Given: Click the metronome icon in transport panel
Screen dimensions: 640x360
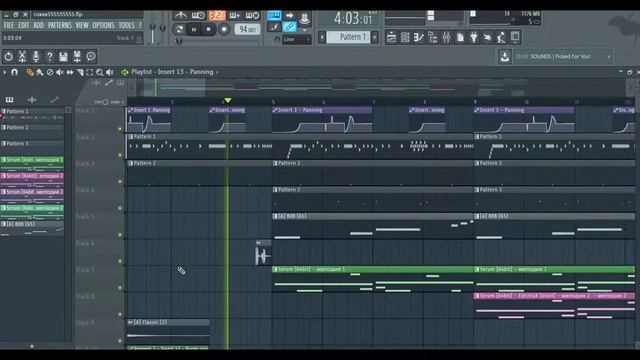Looking at the screenshot, I should (x=180, y=16).
